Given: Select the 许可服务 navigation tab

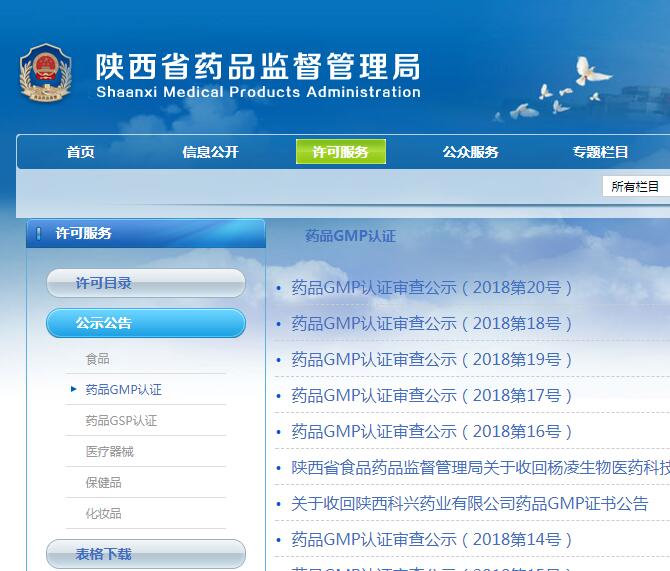Looking at the screenshot, I should point(340,152).
